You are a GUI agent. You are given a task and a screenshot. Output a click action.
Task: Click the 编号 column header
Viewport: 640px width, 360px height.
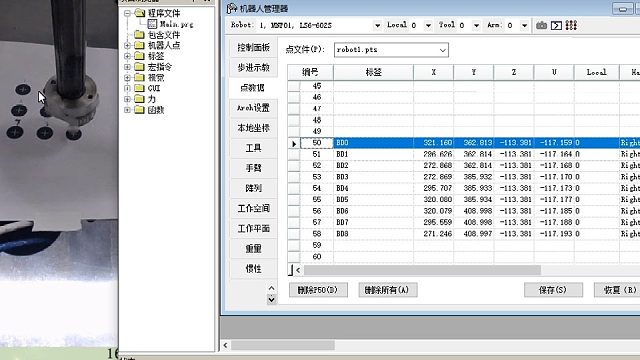(x=311, y=72)
